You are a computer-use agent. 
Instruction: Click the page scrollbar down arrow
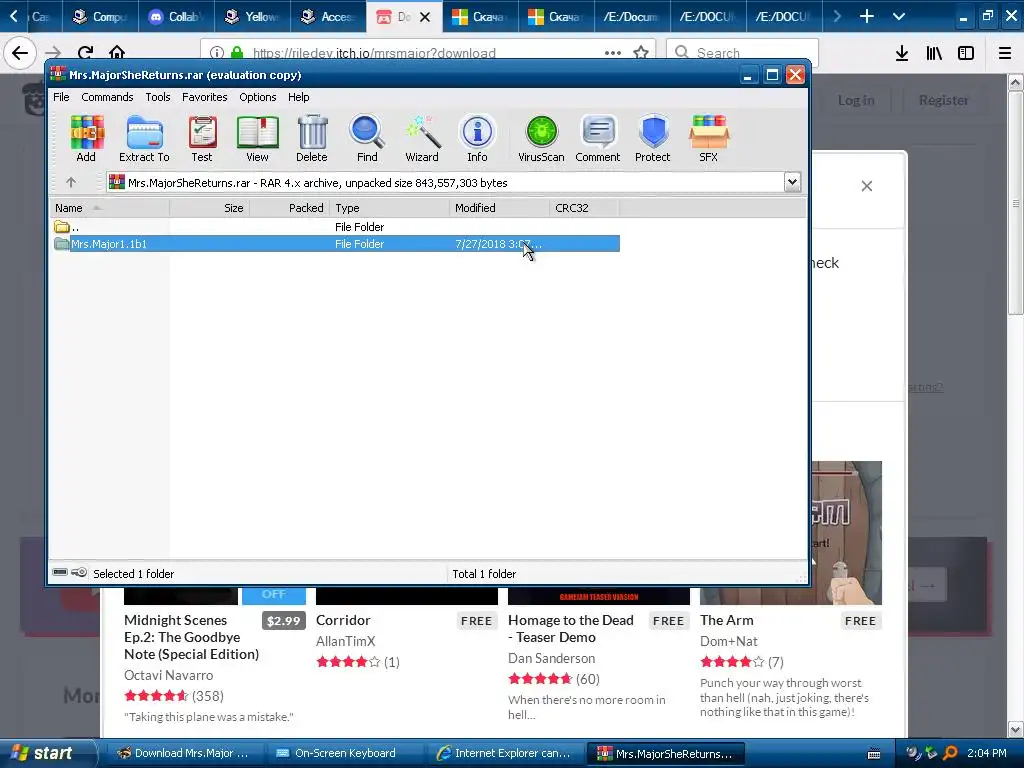pyautogui.click(x=1016, y=729)
